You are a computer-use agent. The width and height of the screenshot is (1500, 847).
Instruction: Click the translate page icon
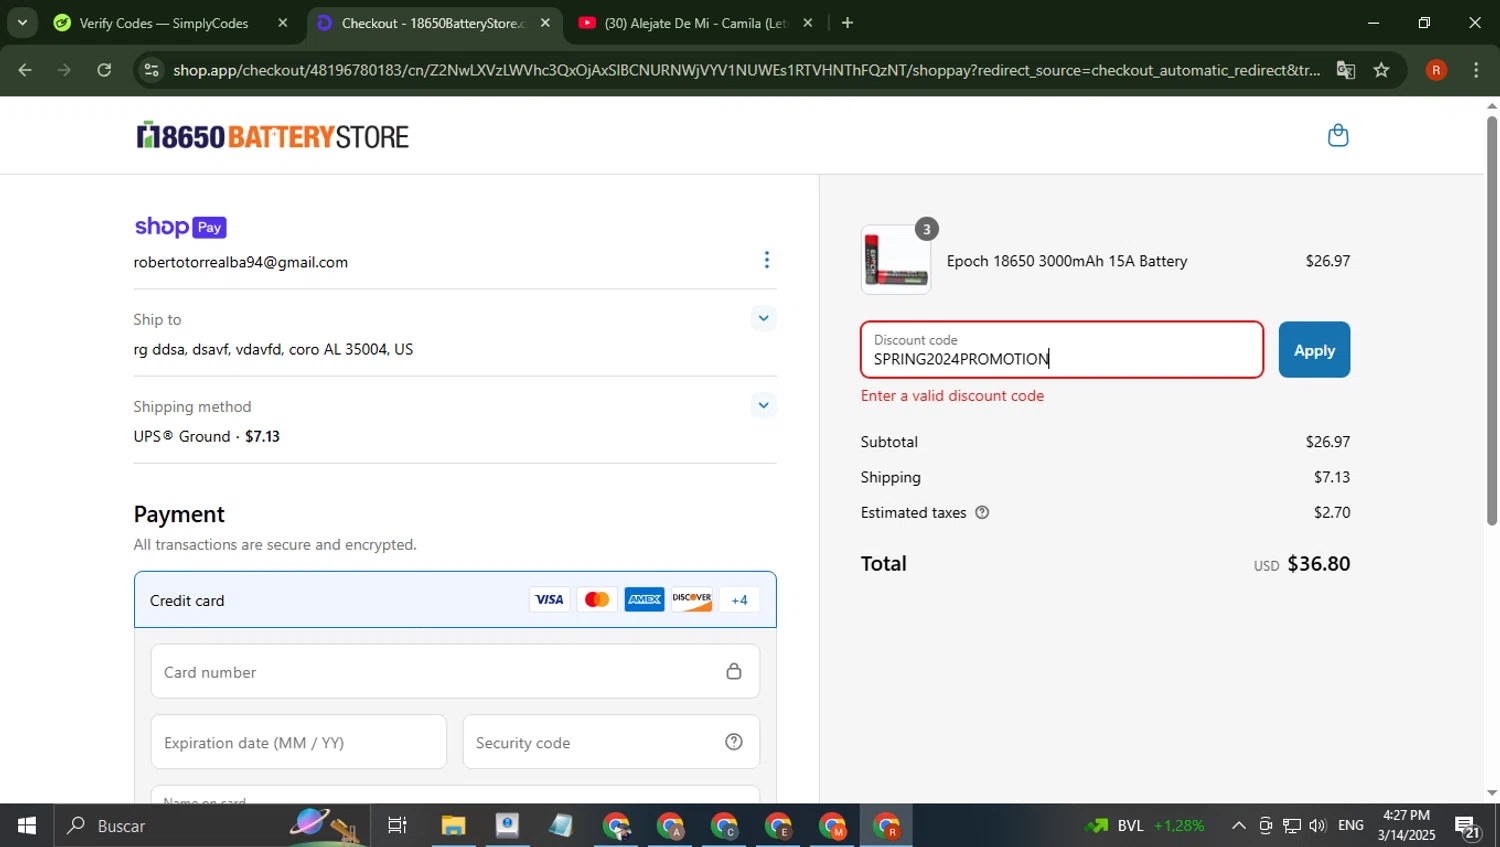(x=1346, y=70)
